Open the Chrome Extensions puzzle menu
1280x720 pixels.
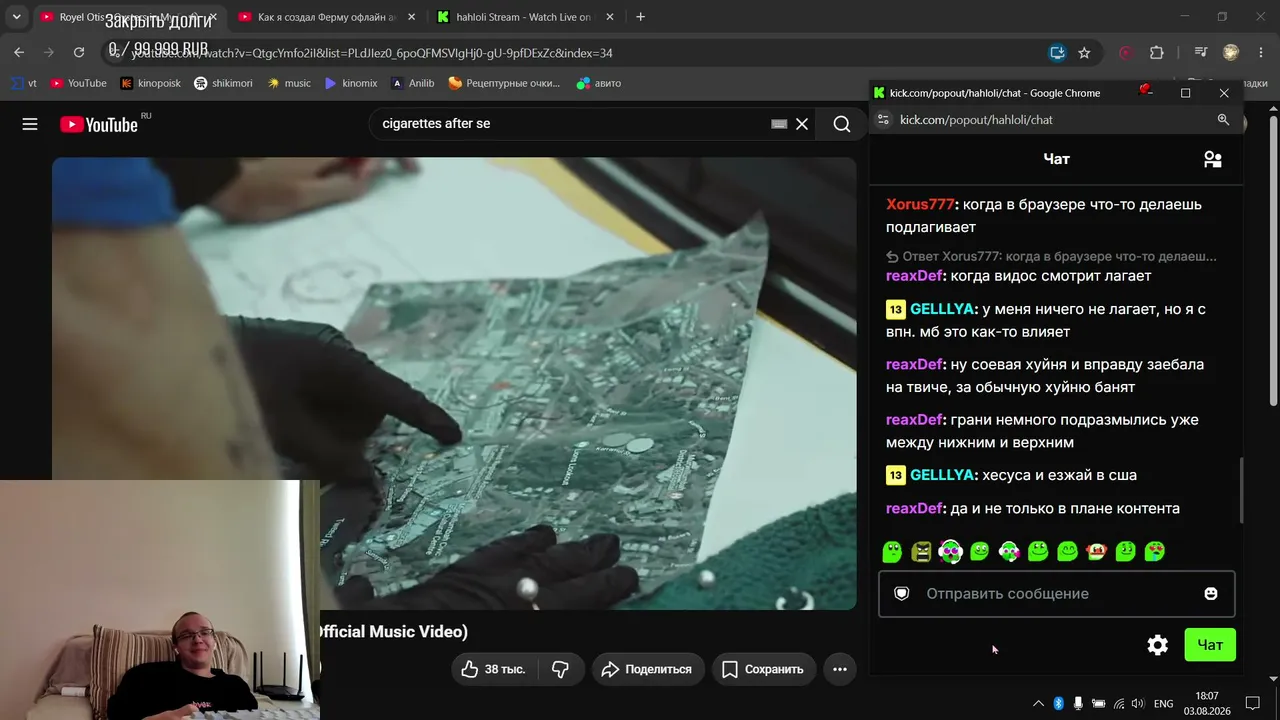[x=1157, y=53]
